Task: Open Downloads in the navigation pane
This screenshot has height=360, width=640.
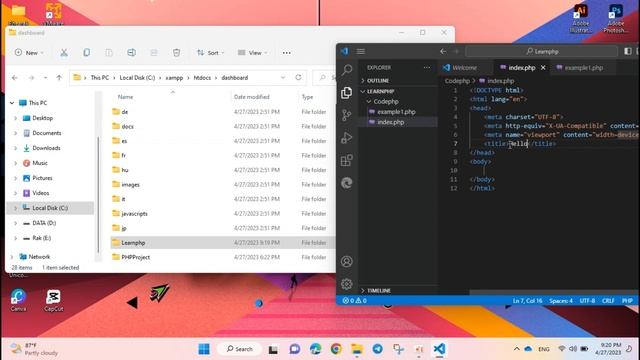Action: [46, 148]
